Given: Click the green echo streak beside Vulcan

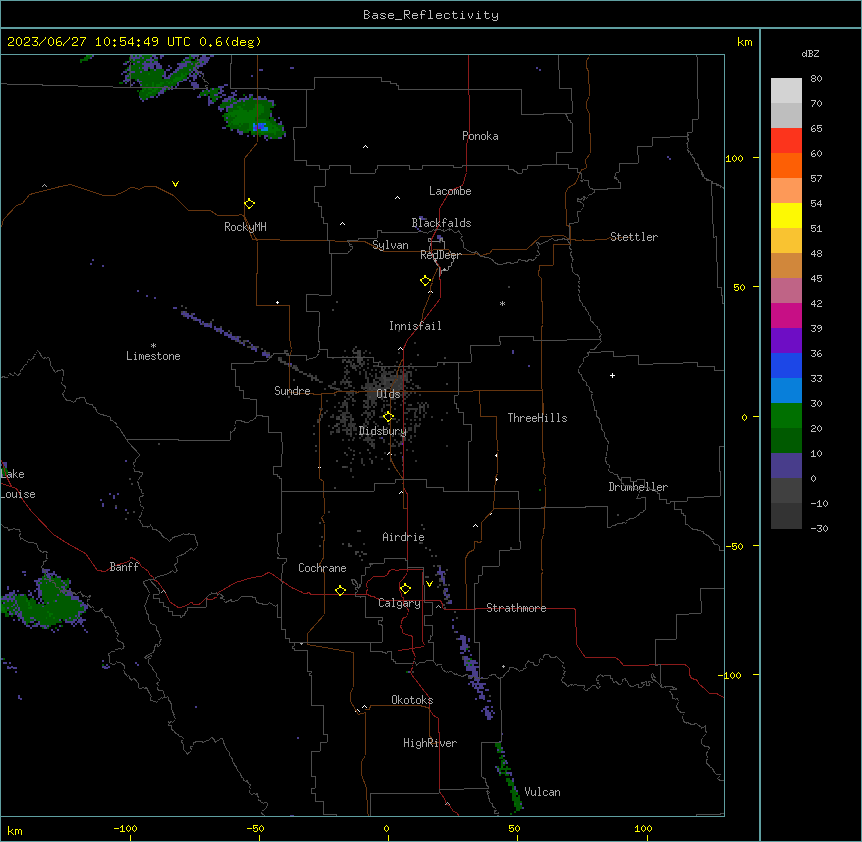Looking at the screenshot, I should click(509, 776).
